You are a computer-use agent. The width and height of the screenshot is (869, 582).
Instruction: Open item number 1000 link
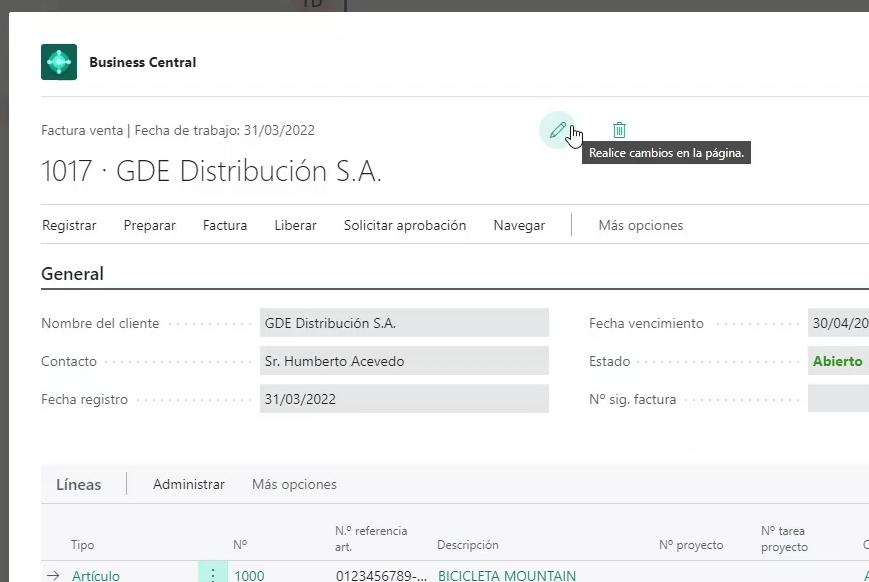point(249,575)
